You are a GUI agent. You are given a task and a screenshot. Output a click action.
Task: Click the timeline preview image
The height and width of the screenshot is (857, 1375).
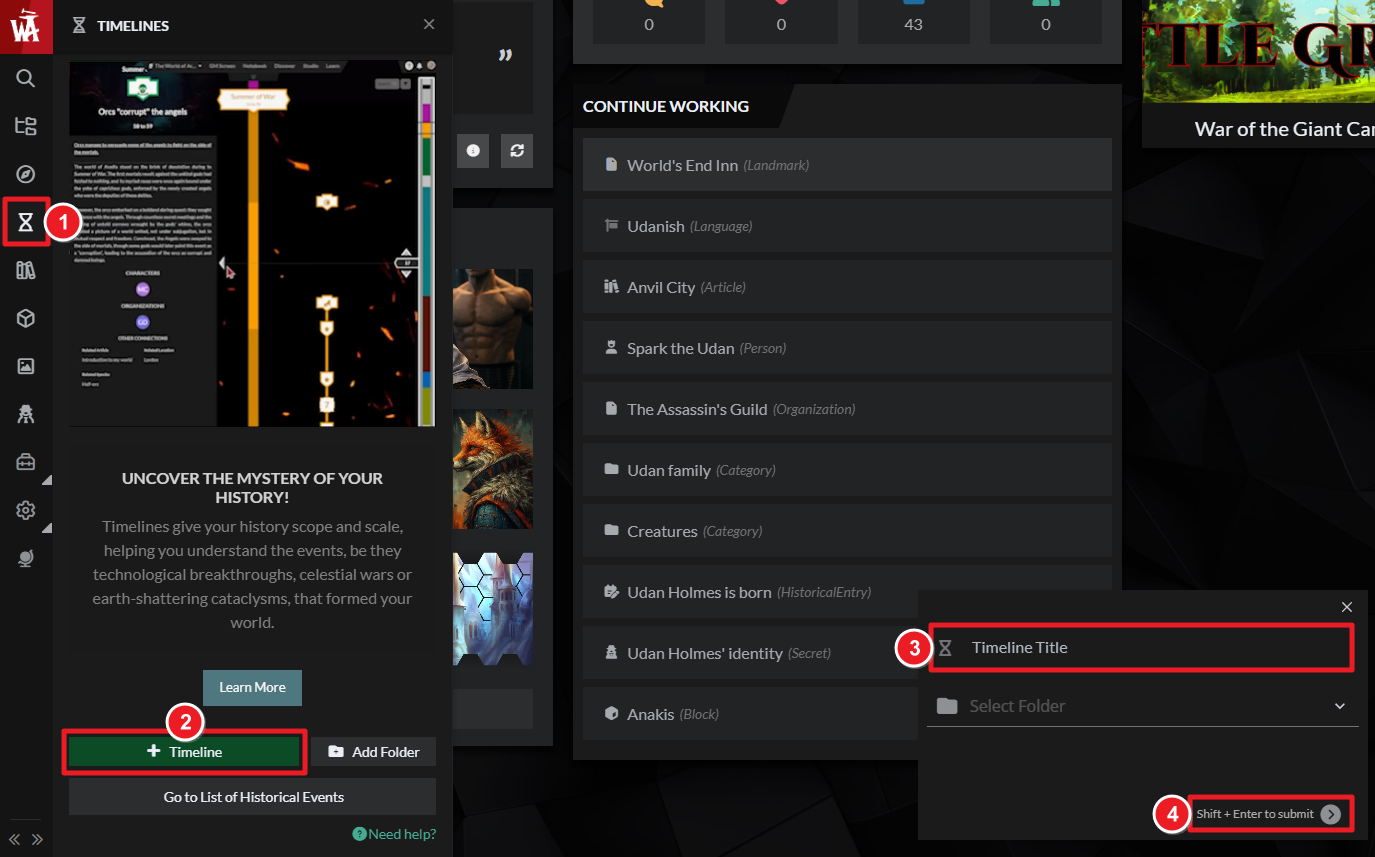253,243
